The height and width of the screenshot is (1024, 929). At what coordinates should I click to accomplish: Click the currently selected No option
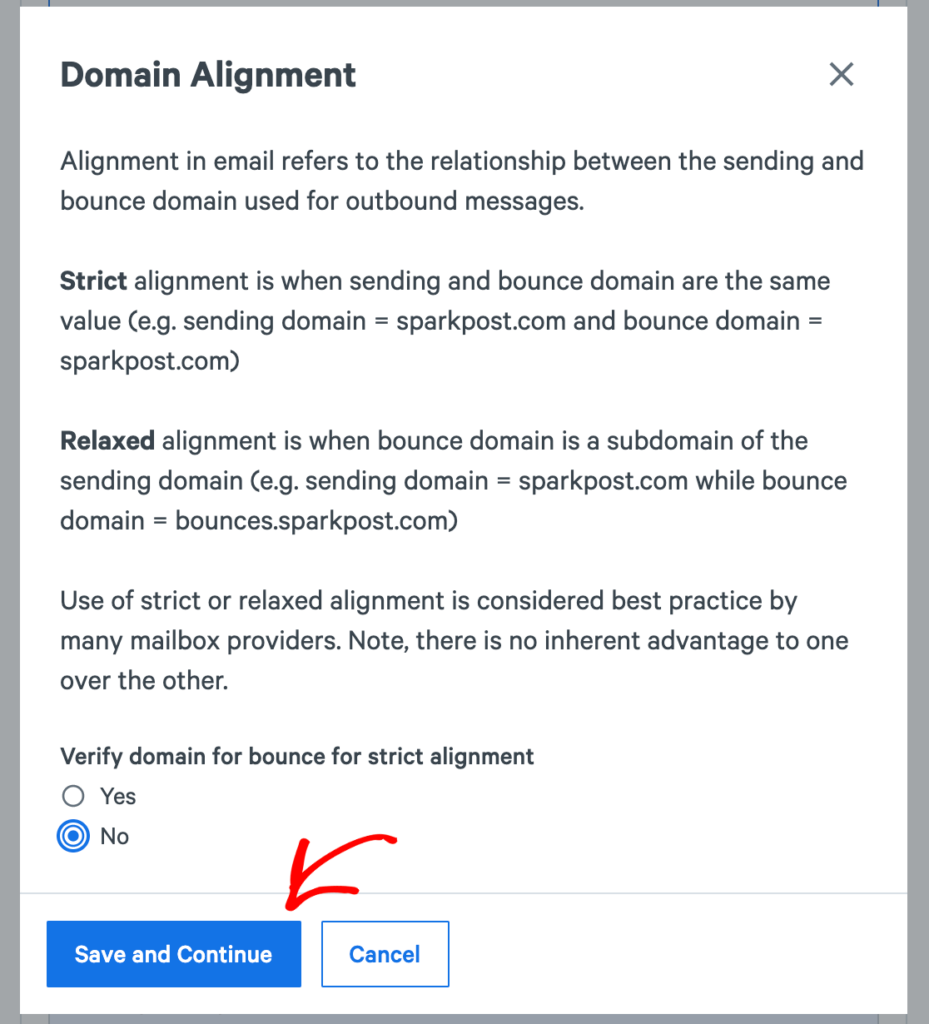tap(72, 836)
